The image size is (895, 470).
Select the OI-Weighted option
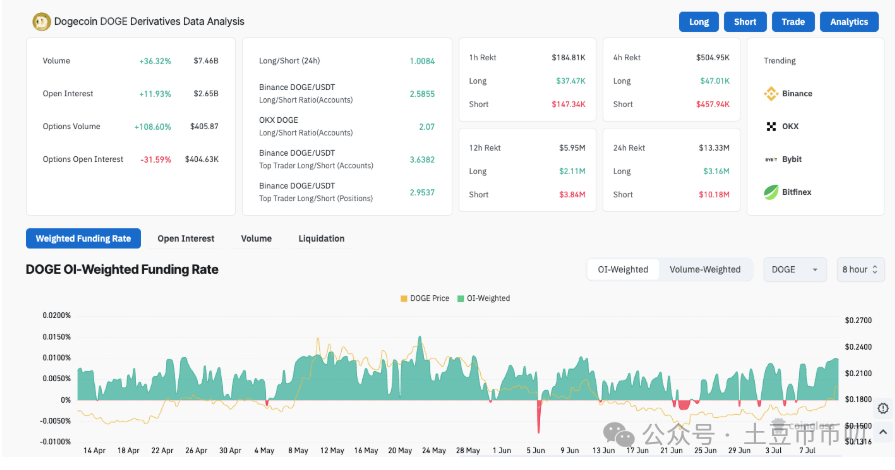coord(623,269)
